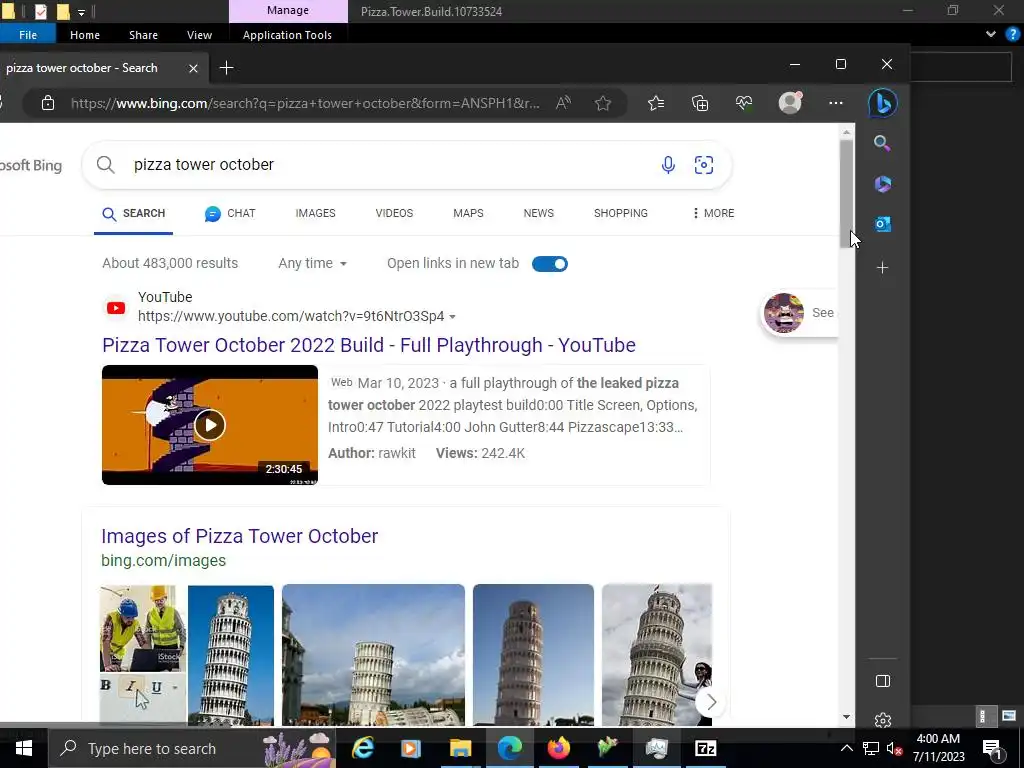Screen dimensions: 1024x768
Task: Open the construction workers image thumbnail
Action: pos(142,628)
